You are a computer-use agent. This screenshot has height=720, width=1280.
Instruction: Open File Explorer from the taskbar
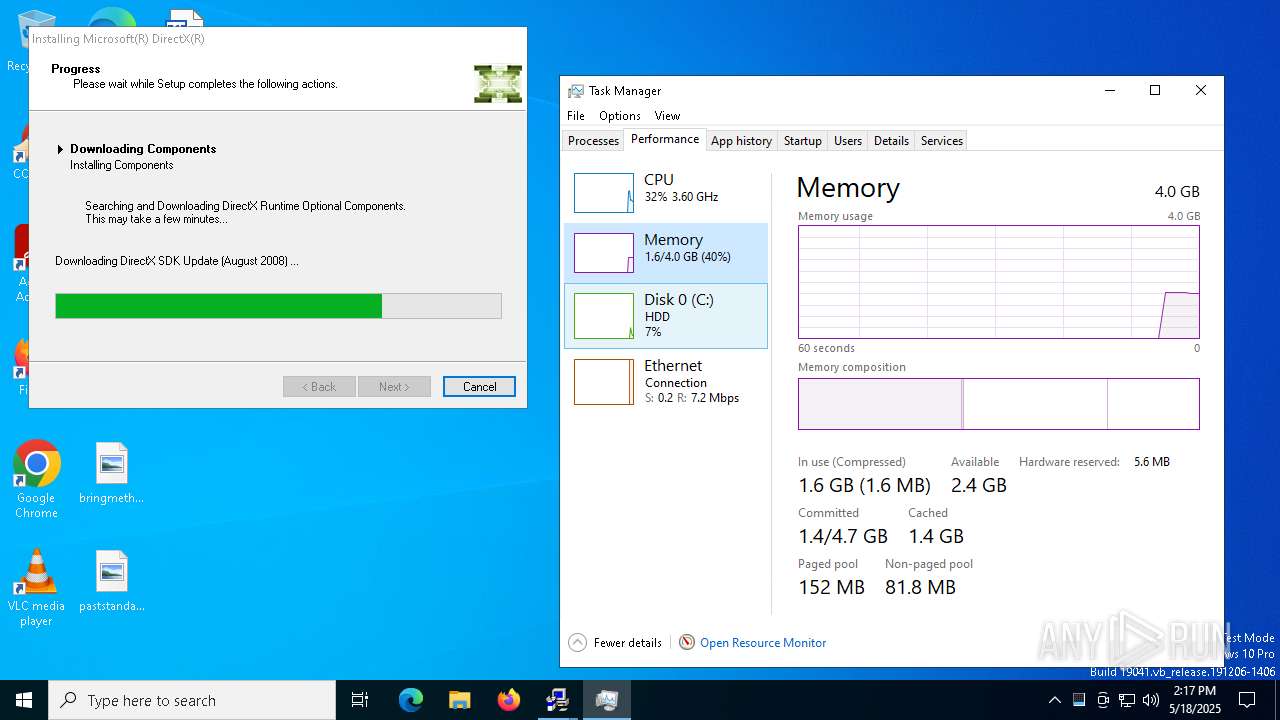pos(459,700)
